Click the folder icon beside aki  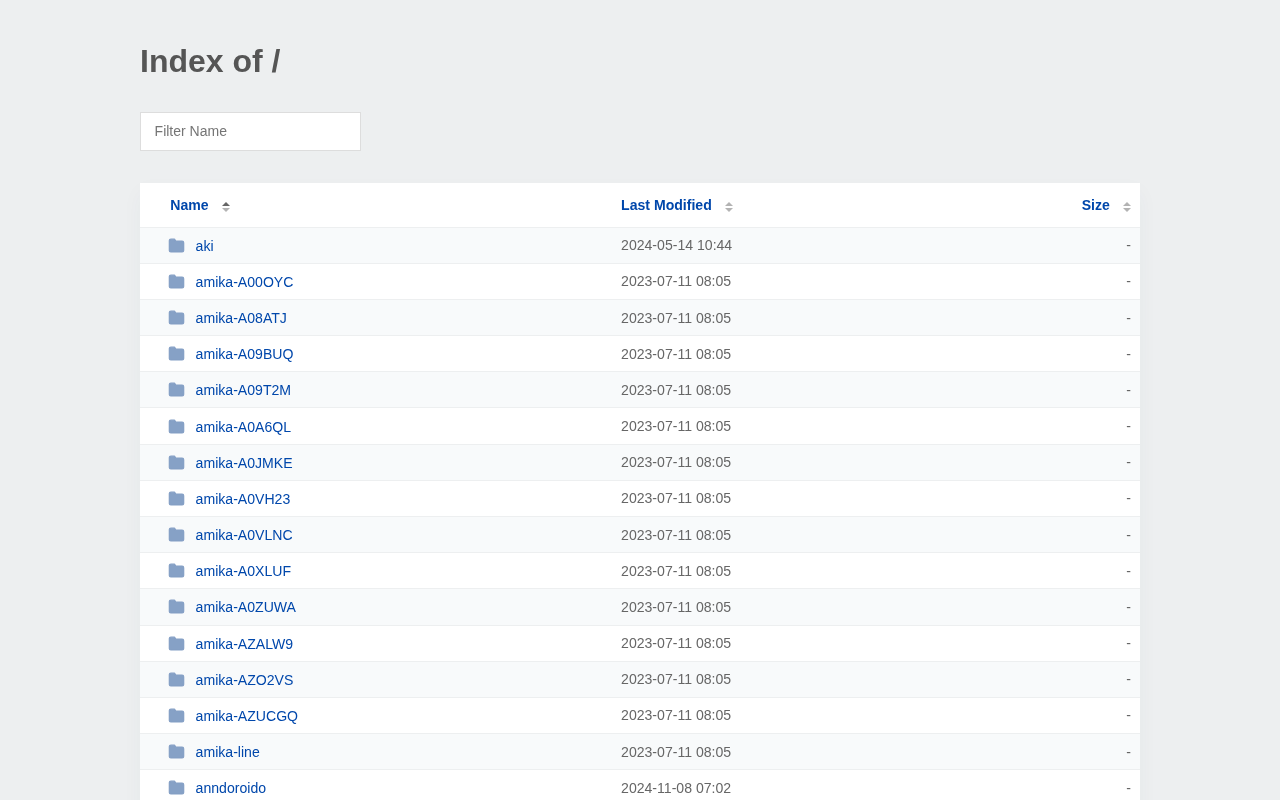point(176,246)
